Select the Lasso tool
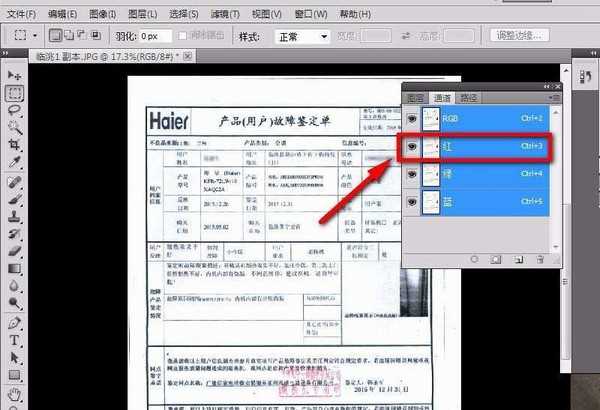 [x=14, y=110]
